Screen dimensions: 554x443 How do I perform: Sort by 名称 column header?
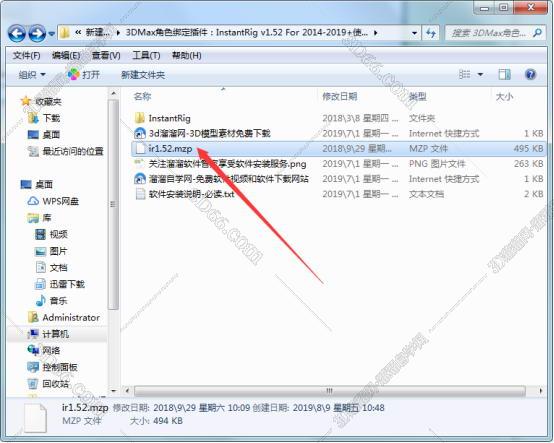pos(142,96)
